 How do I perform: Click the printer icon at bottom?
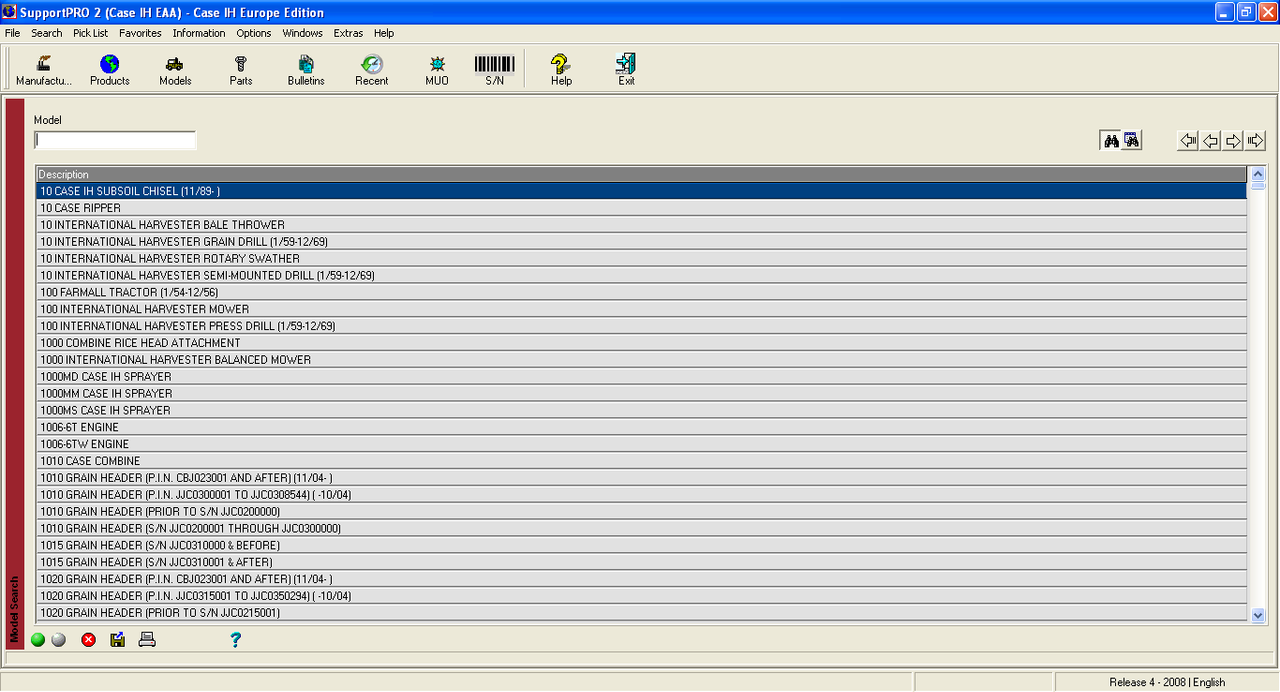(147, 640)
